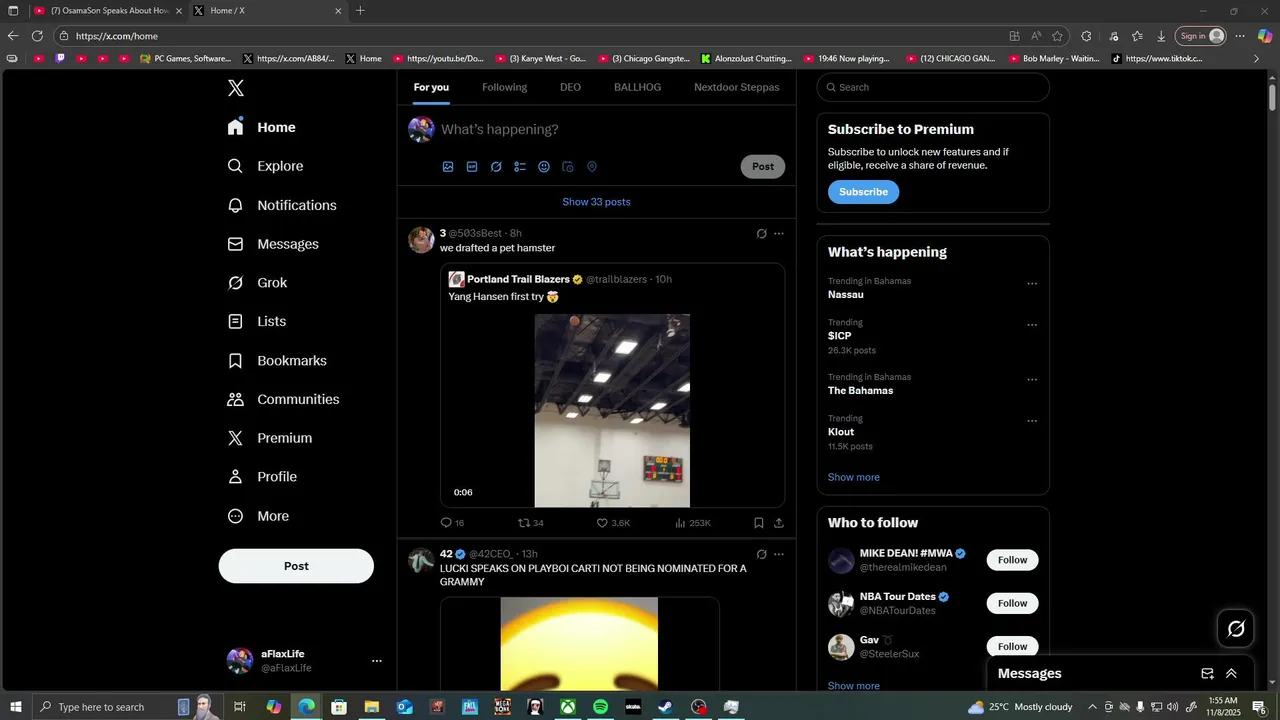Screen dimensions: 1280x720
Task: Switch to the BALLHOG tab
Action: (x=637, y=87)
